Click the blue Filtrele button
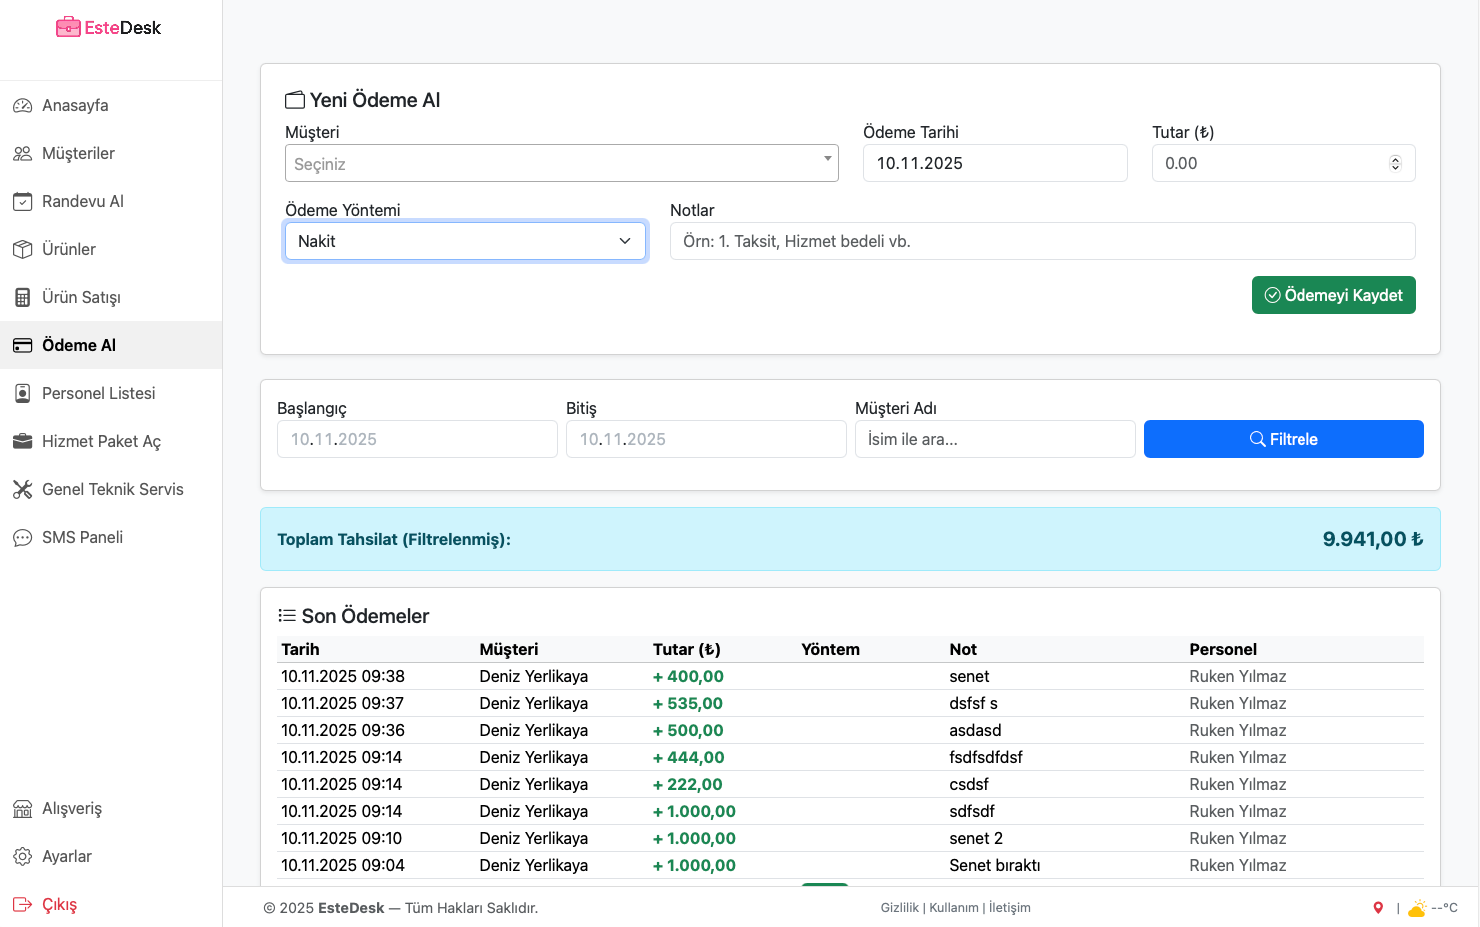Viewport: 1480px width, 927px height. point(1283,439)
